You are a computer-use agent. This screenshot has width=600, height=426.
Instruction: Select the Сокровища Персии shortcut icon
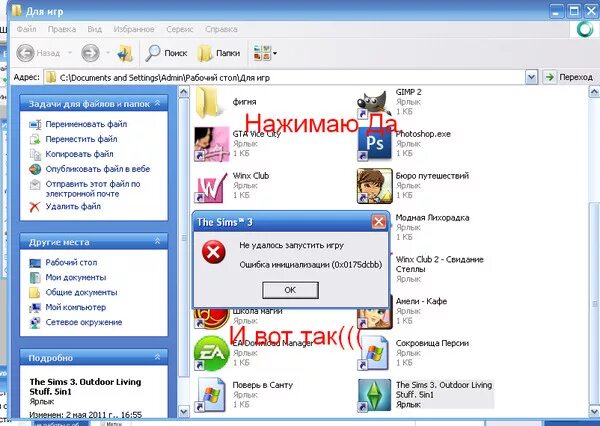[374, 353]
